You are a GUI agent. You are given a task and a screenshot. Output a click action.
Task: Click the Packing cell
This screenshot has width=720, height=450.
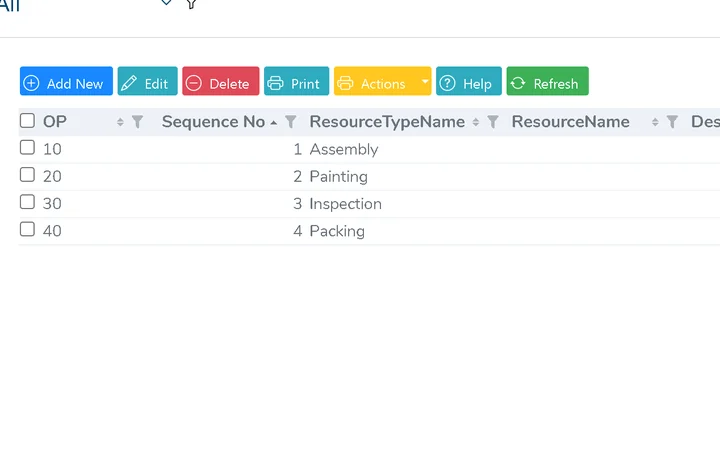pos(337,231)
